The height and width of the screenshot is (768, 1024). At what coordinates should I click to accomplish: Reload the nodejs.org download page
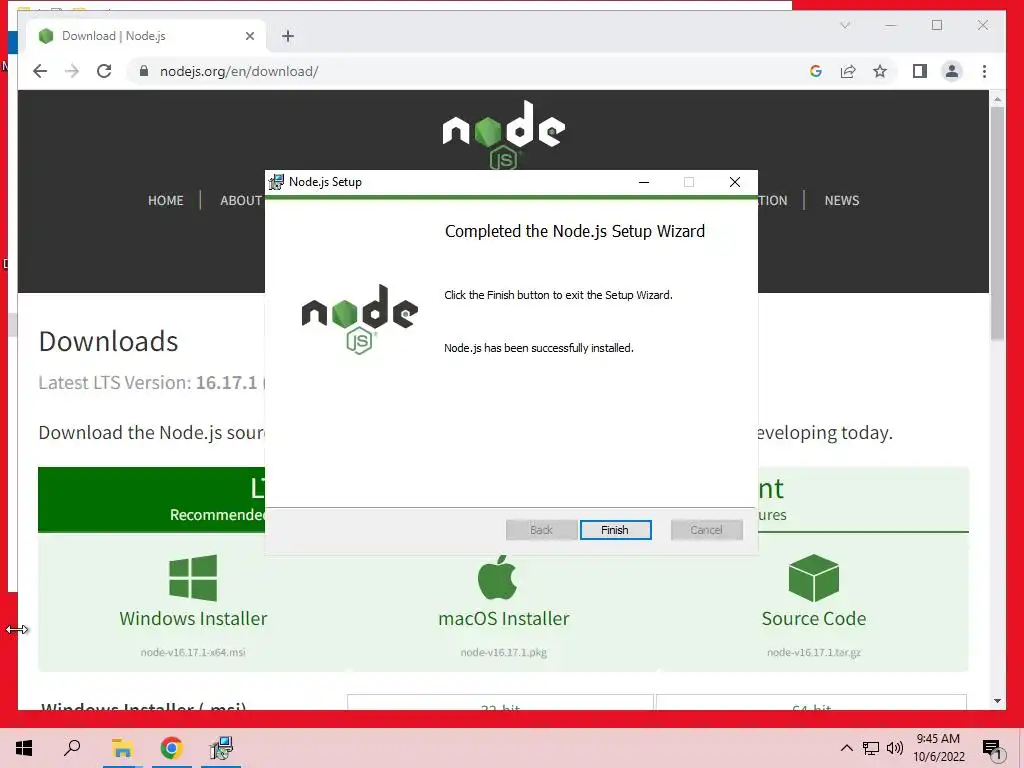(x=104, y=71)
